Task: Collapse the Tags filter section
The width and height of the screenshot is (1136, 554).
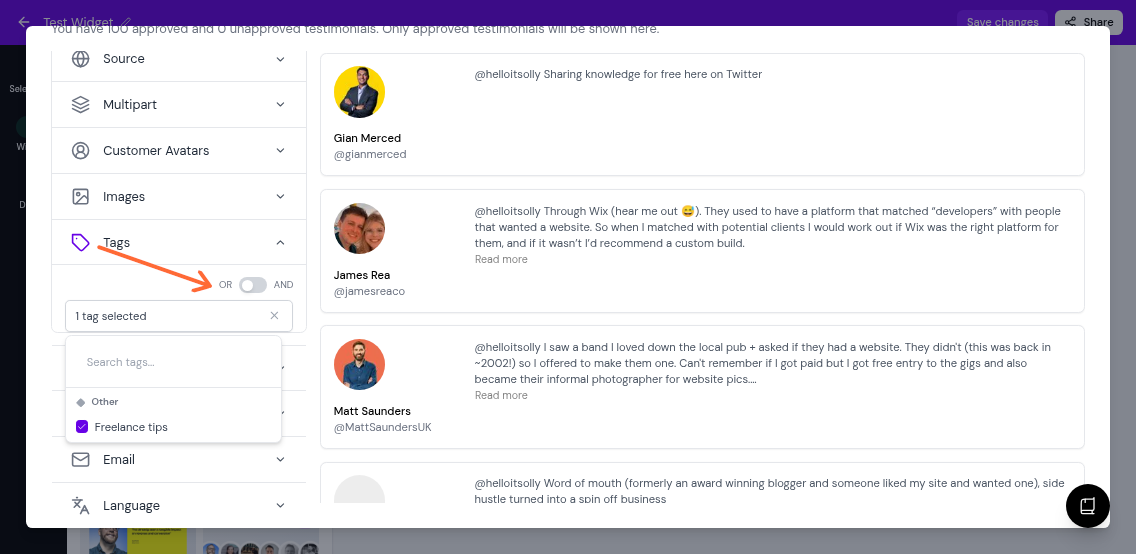Action: [x=280, y=243]
